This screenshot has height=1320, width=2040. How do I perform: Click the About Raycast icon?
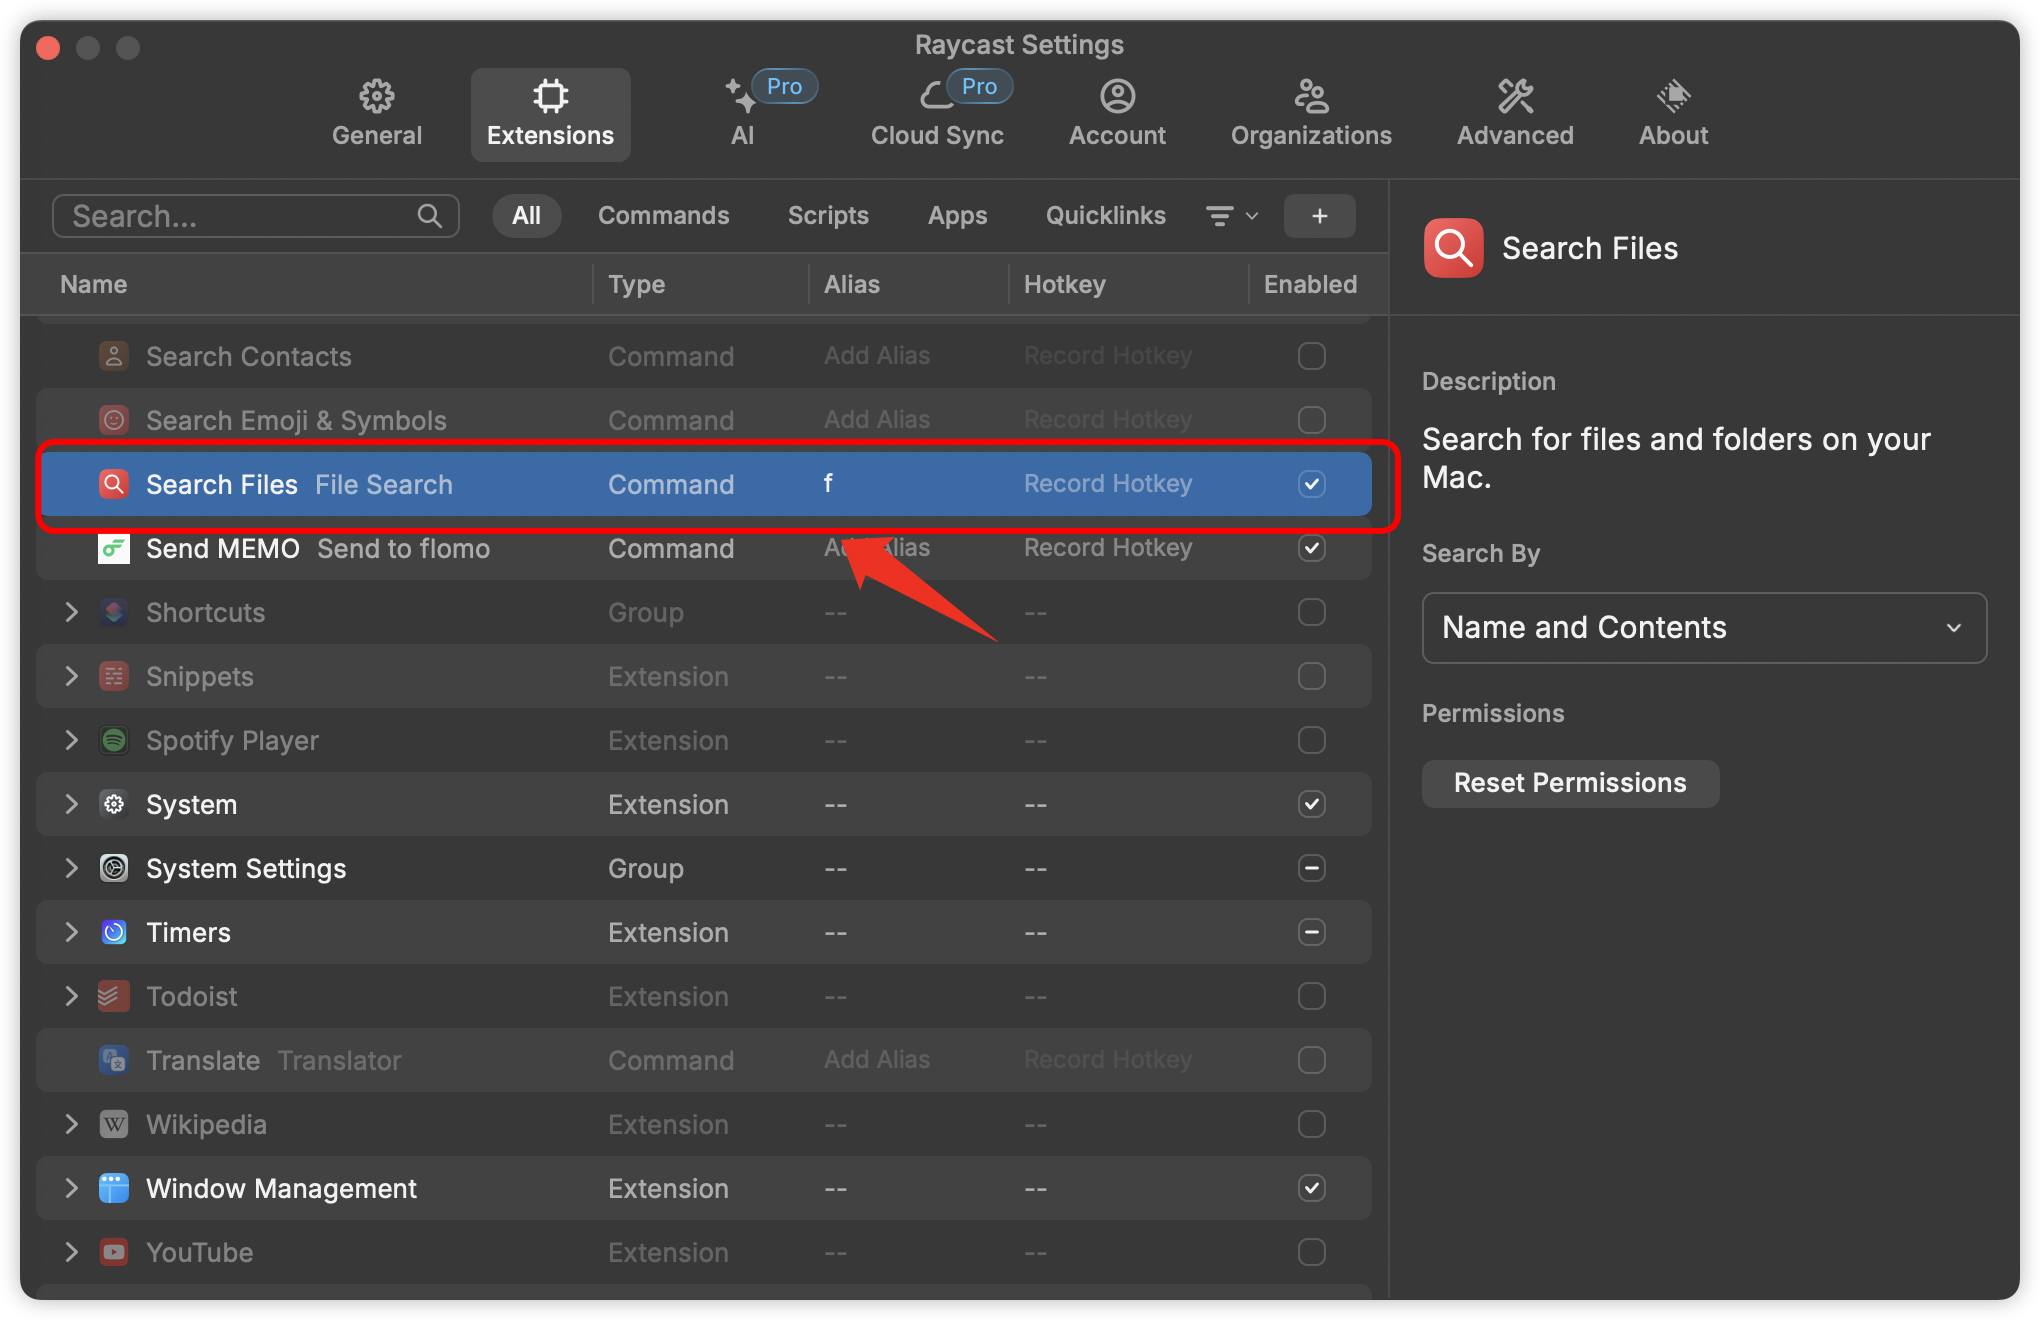[1673, 96]
